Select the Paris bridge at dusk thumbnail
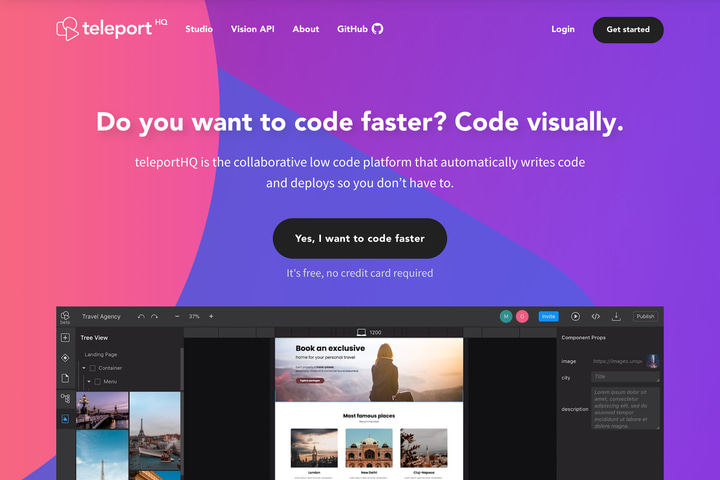720x480 pixels. [102, 410]
